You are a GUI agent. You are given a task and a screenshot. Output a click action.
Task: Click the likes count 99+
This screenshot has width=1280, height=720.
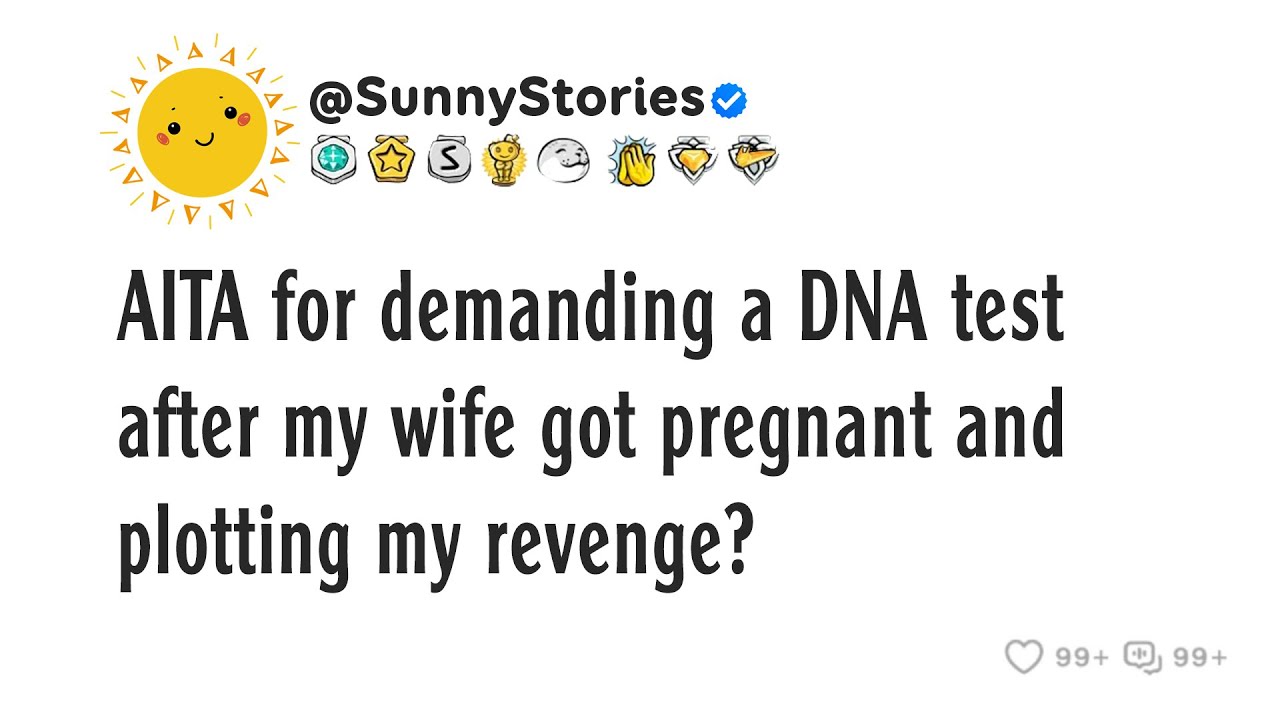[x=1082, y=658]
